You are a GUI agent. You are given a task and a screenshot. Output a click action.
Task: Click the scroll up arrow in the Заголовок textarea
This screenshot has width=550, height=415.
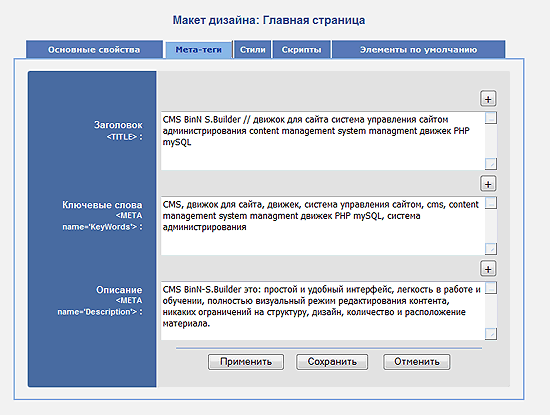tap(491, 118)
